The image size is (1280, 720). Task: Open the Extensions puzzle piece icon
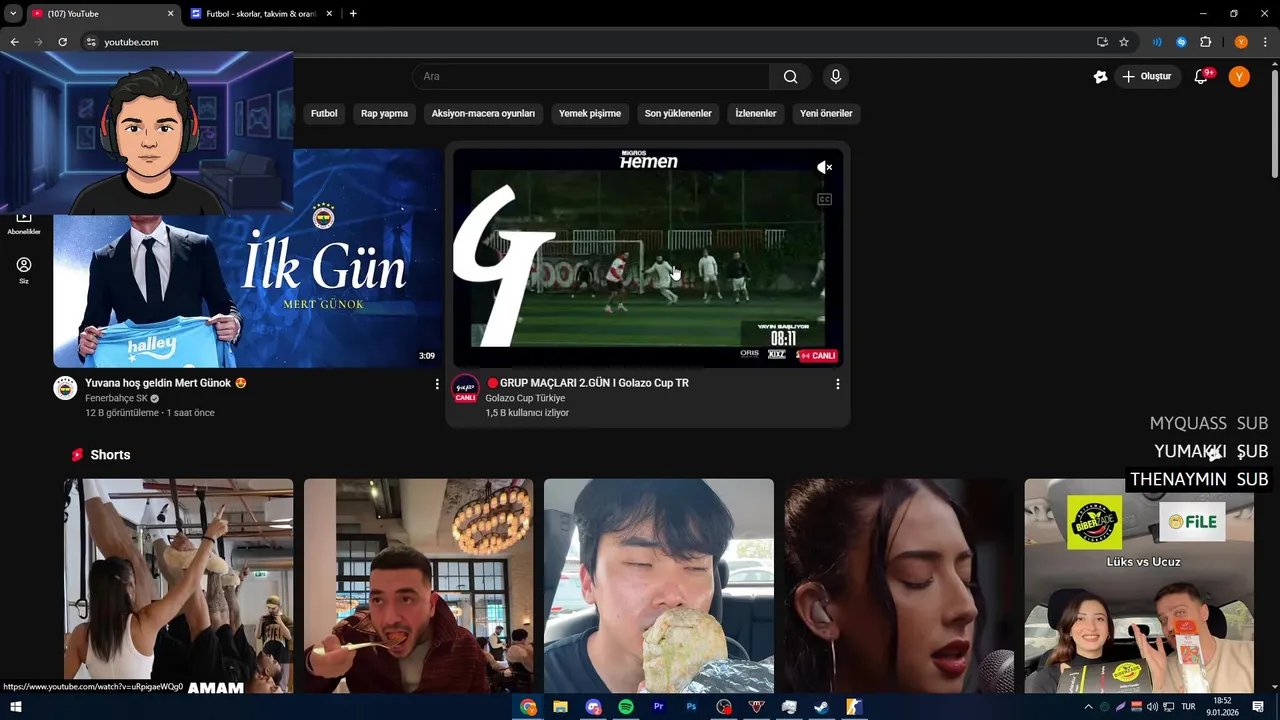pyautogui.click(x=1205, y=42)
